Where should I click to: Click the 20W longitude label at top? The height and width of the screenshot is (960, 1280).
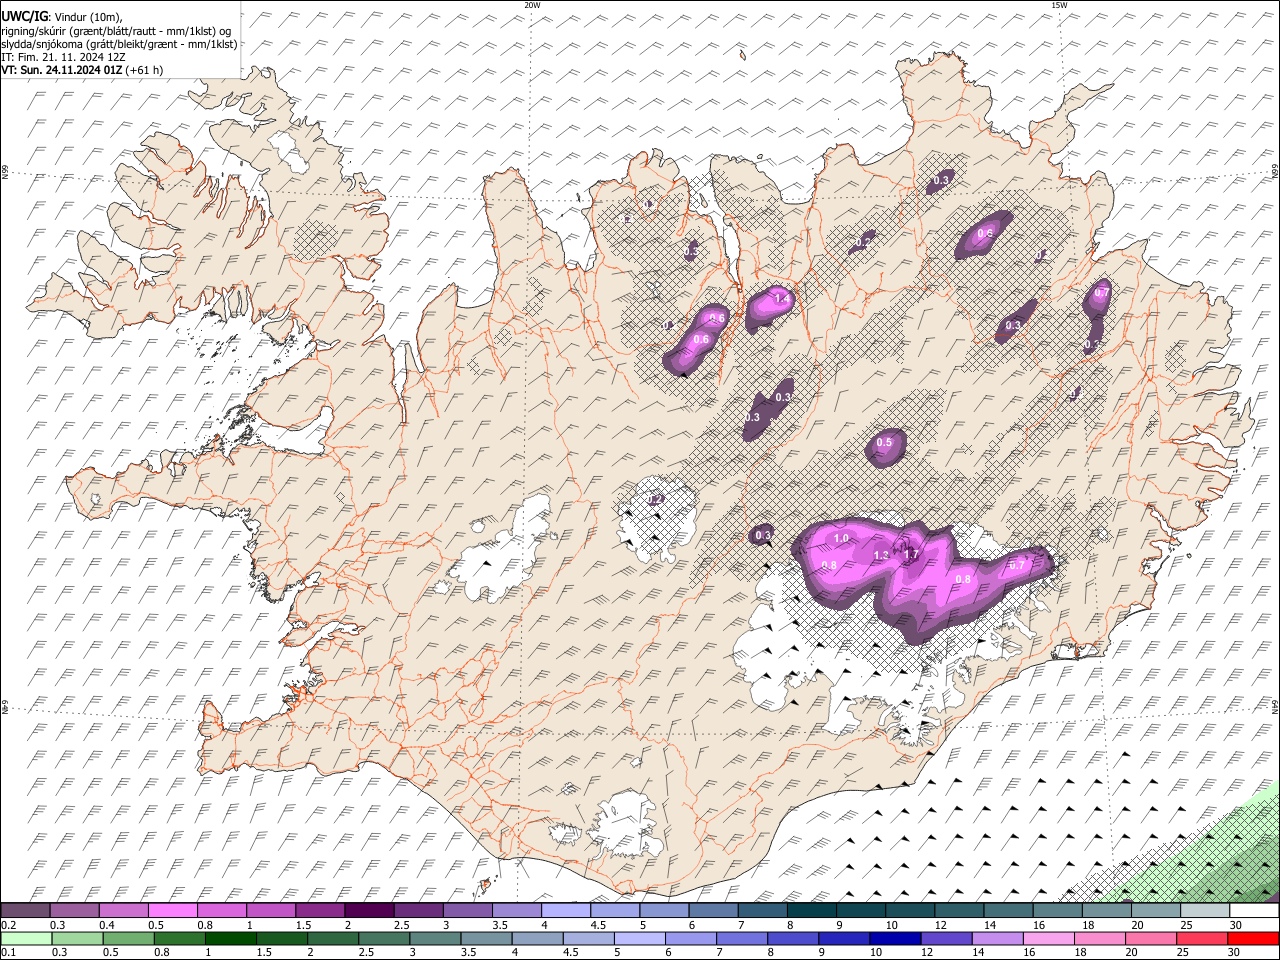532,5
